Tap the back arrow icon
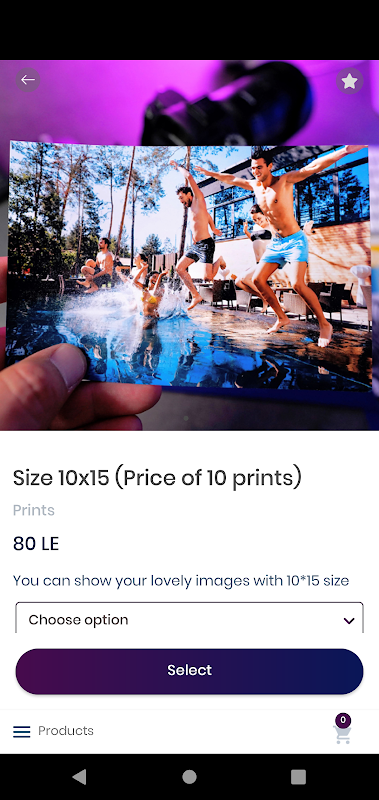 point(28,80)
